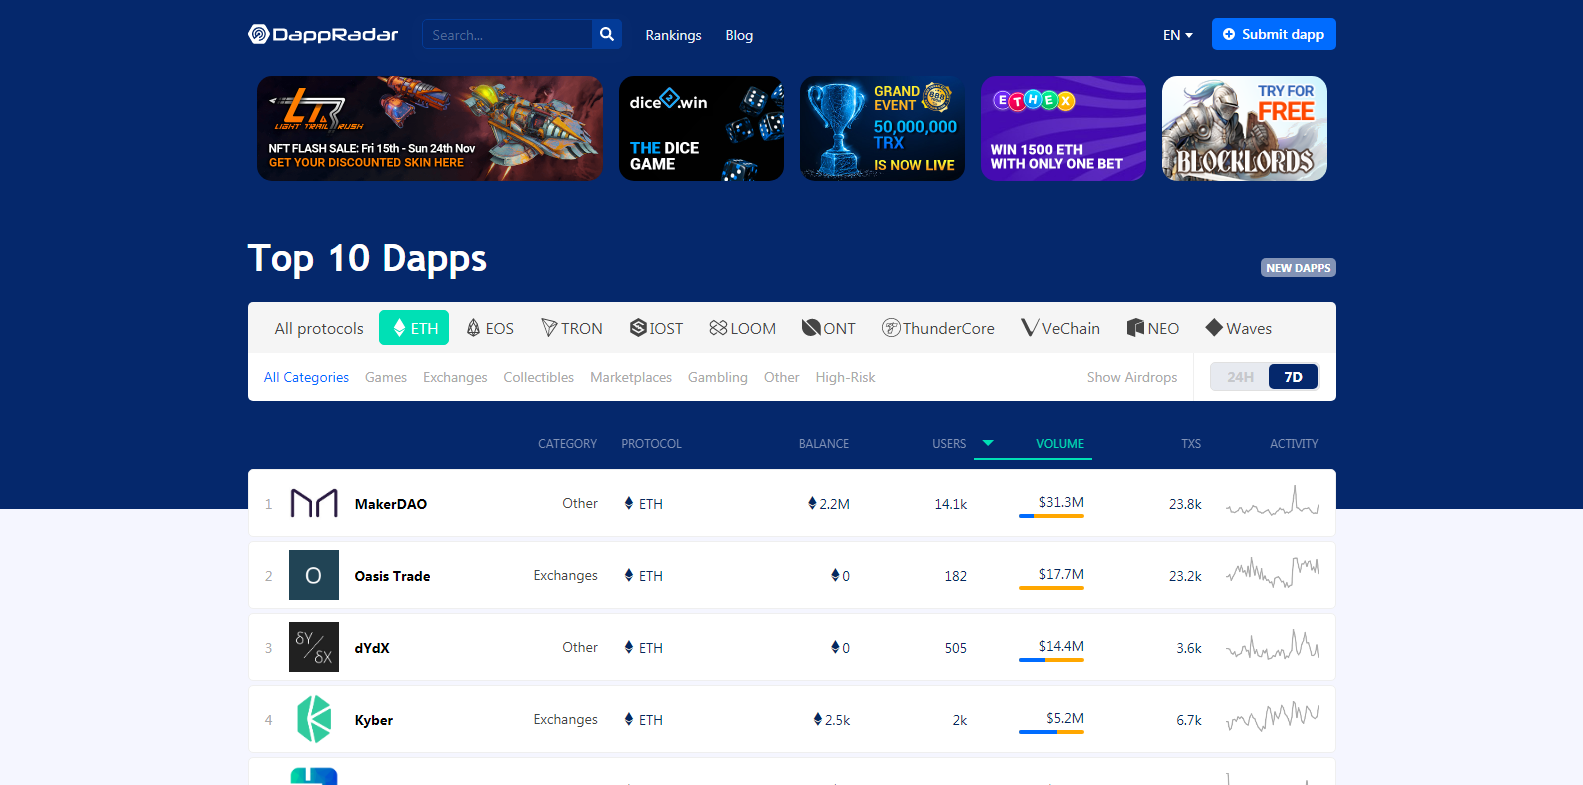This screenshot has width=1583, height=785.
Task: Click the PROTOCOL column header
Action: click(x=651, y=444)
